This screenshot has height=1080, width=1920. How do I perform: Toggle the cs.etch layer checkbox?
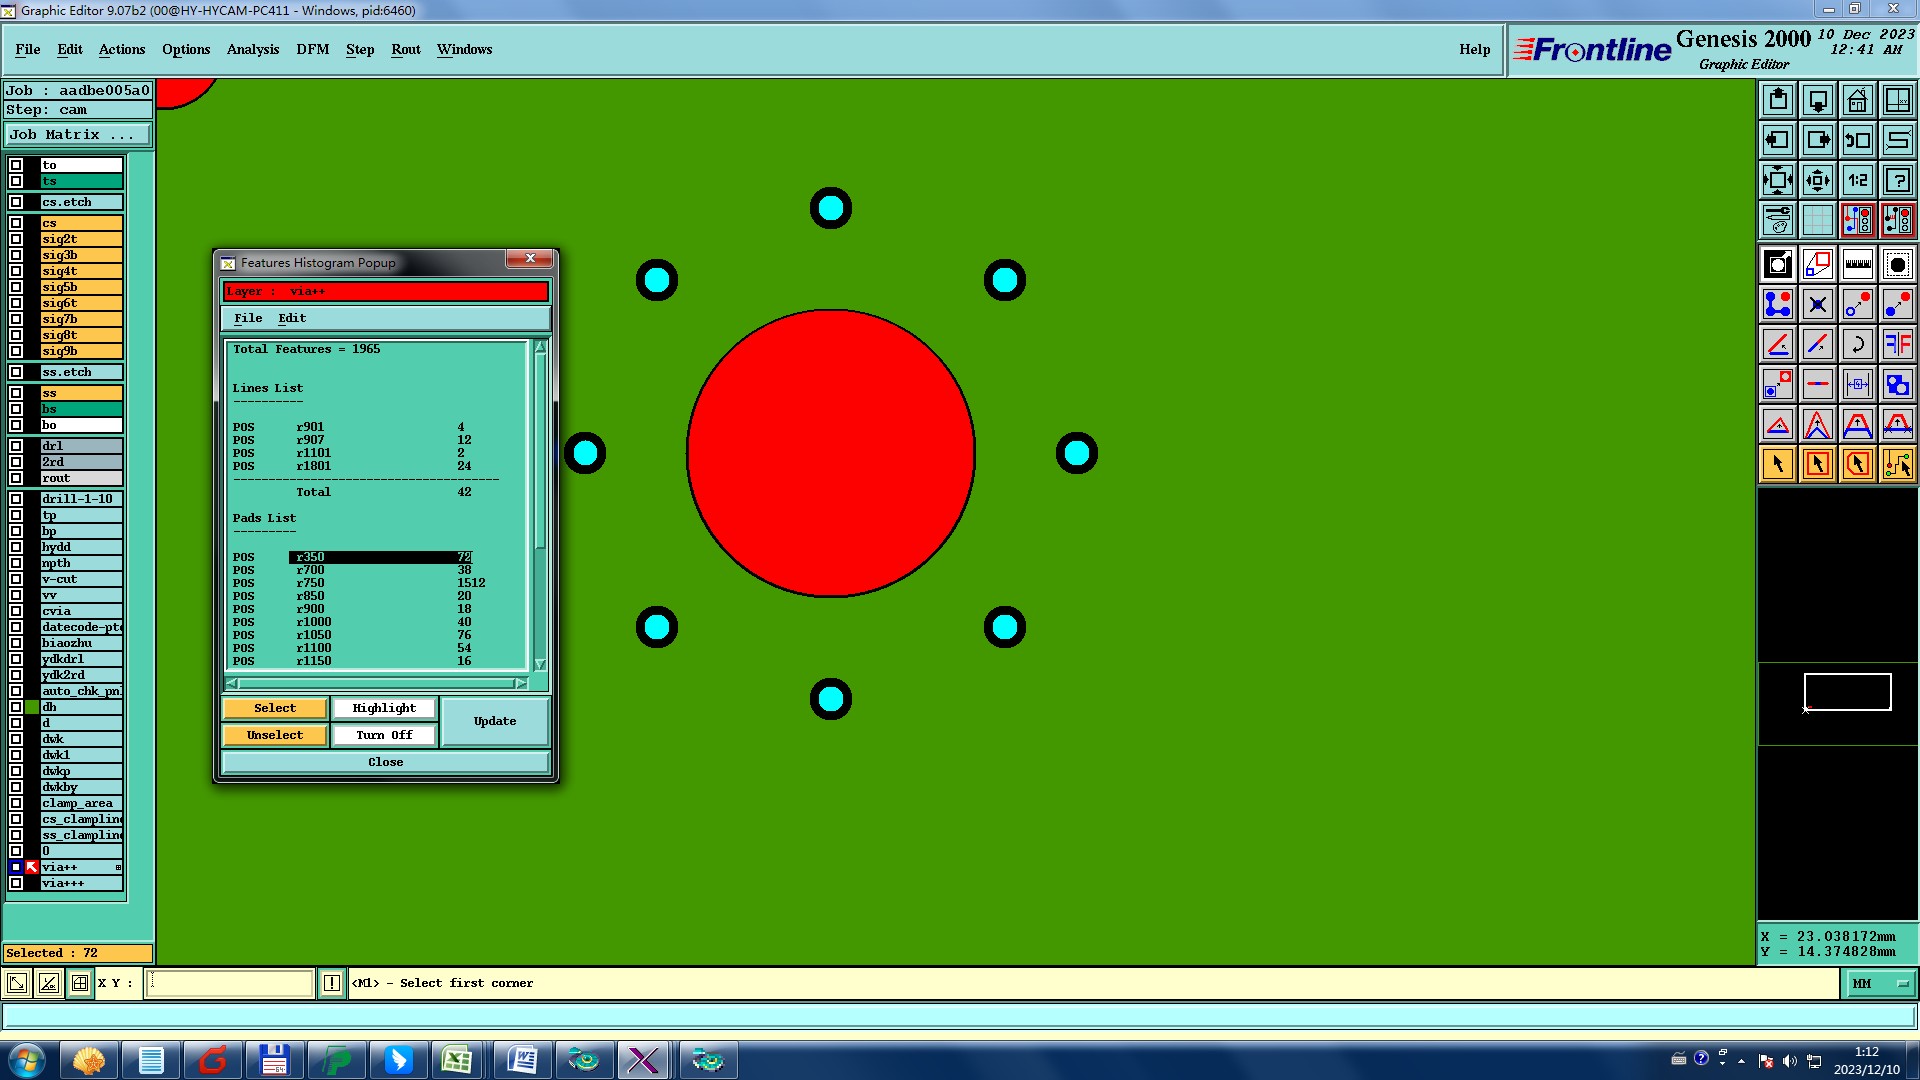tap(16, 202)
